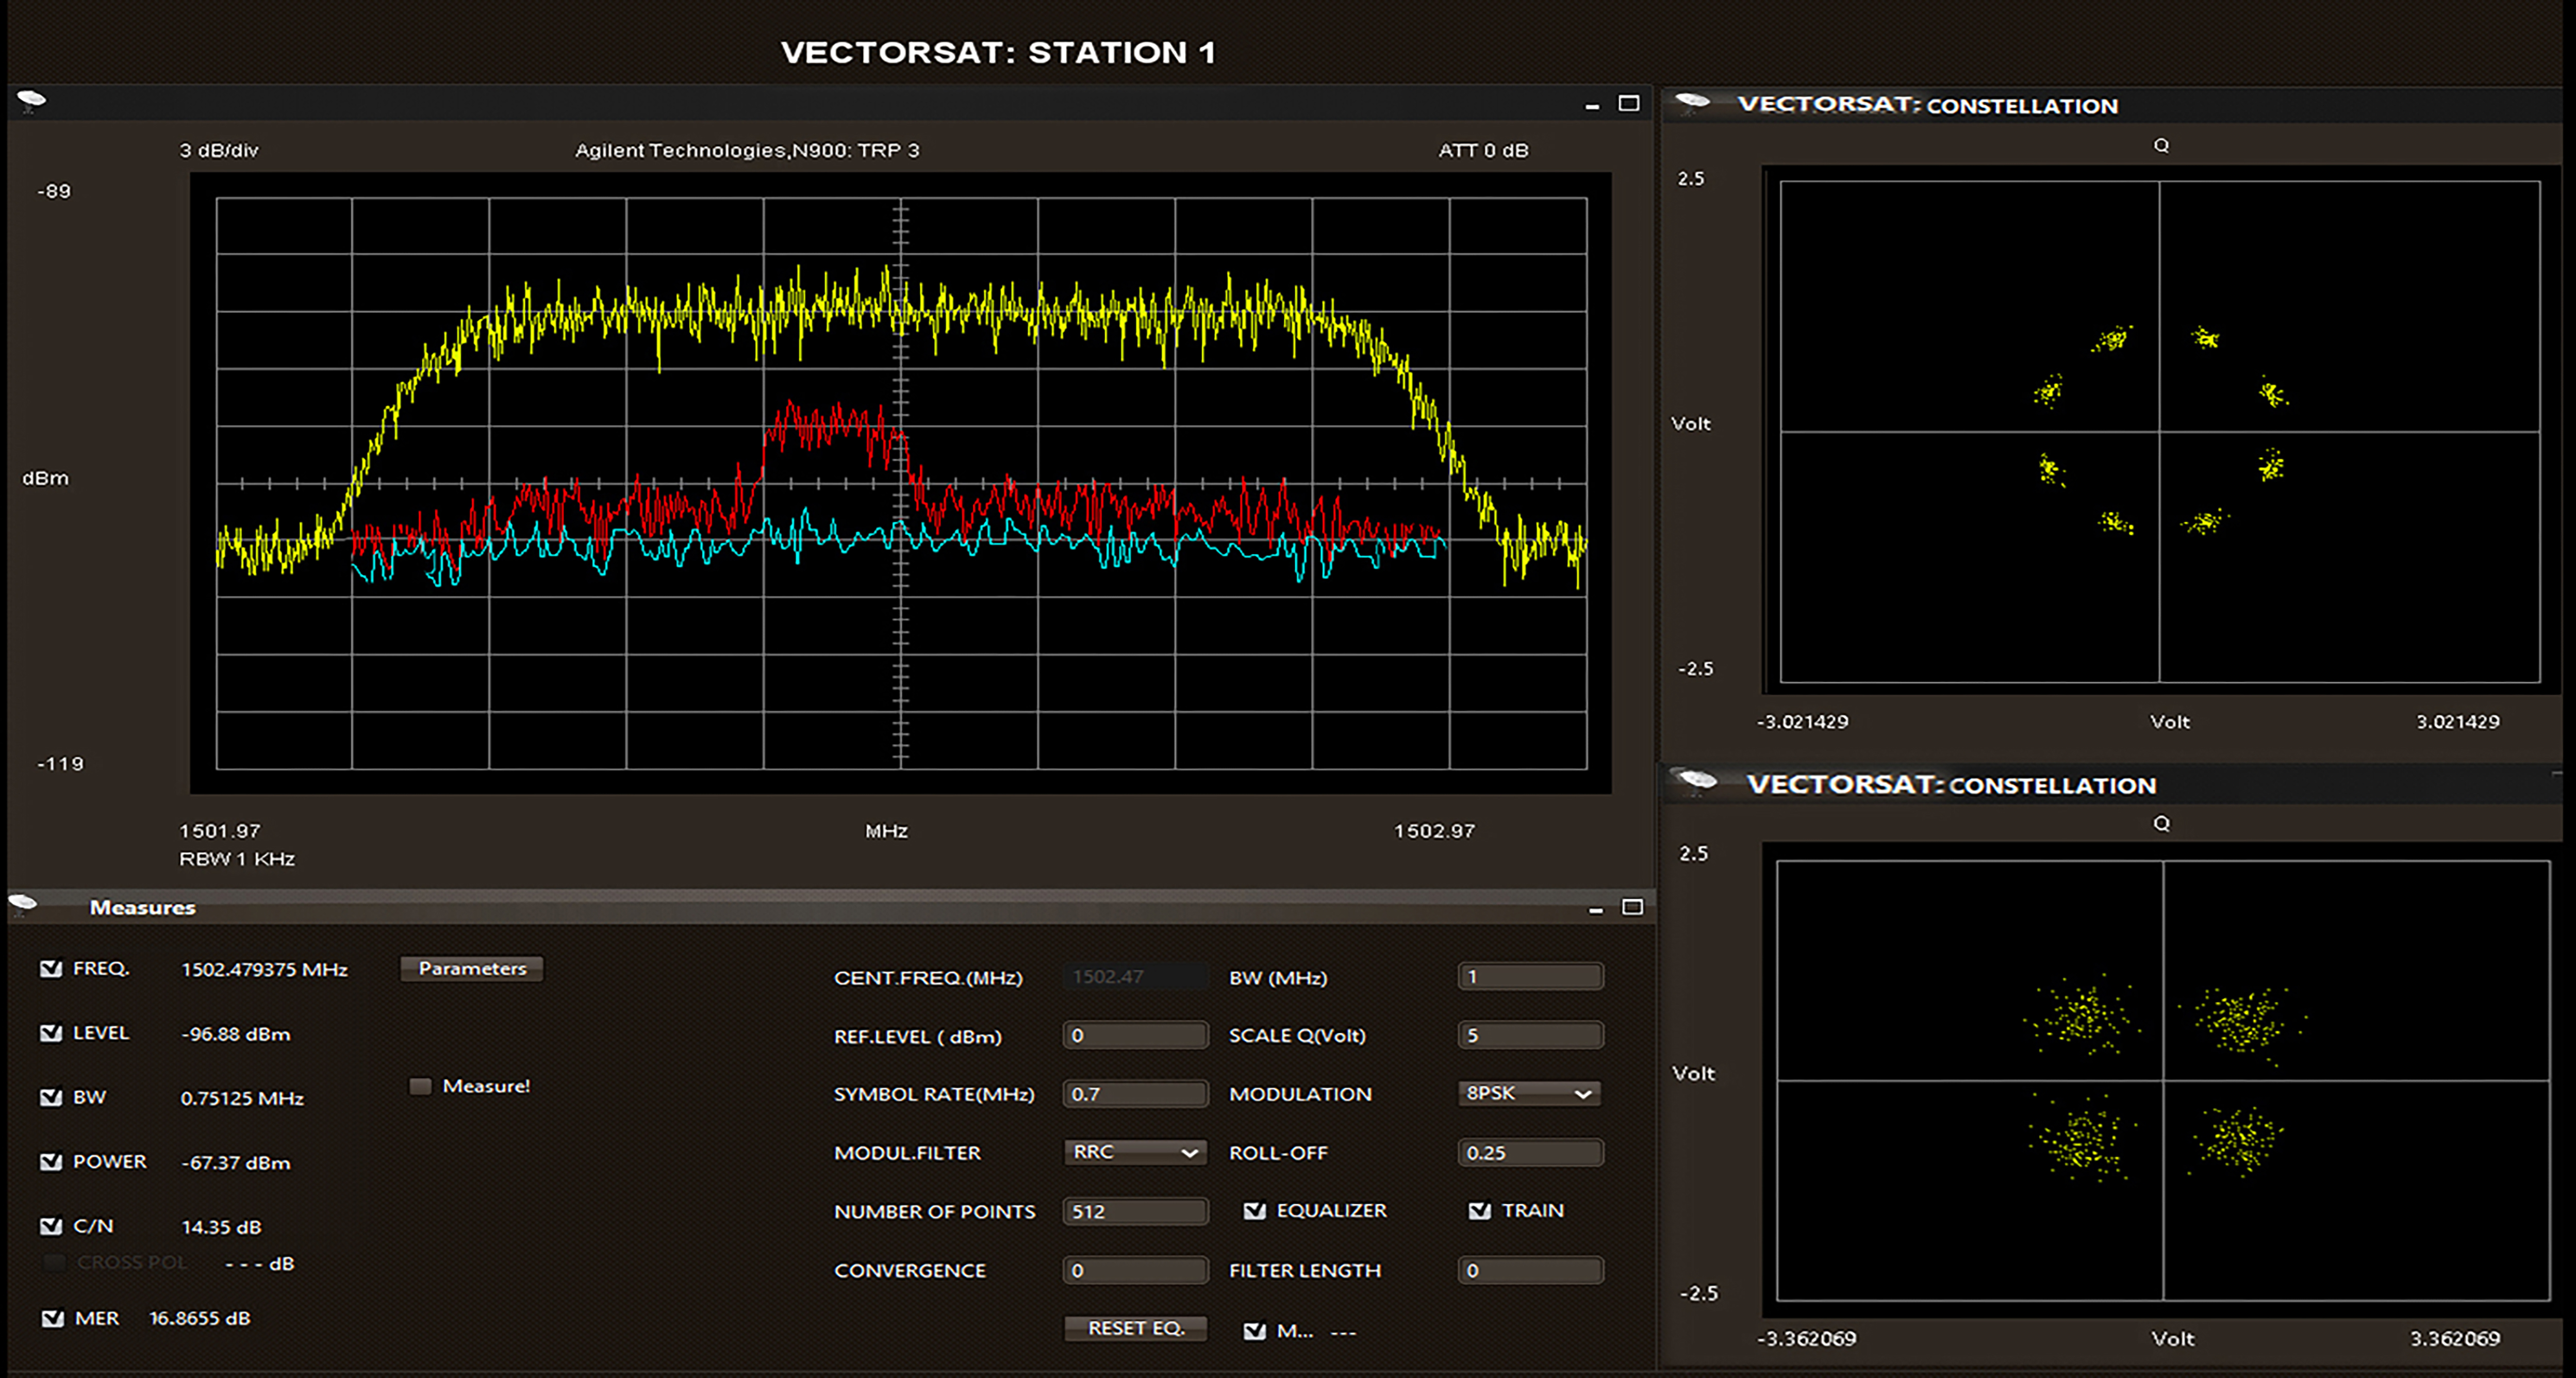The image size is (2576, 1378).
Task: Expand the 8PSK modulation list chevron
Action: tap(1586, 1093)
